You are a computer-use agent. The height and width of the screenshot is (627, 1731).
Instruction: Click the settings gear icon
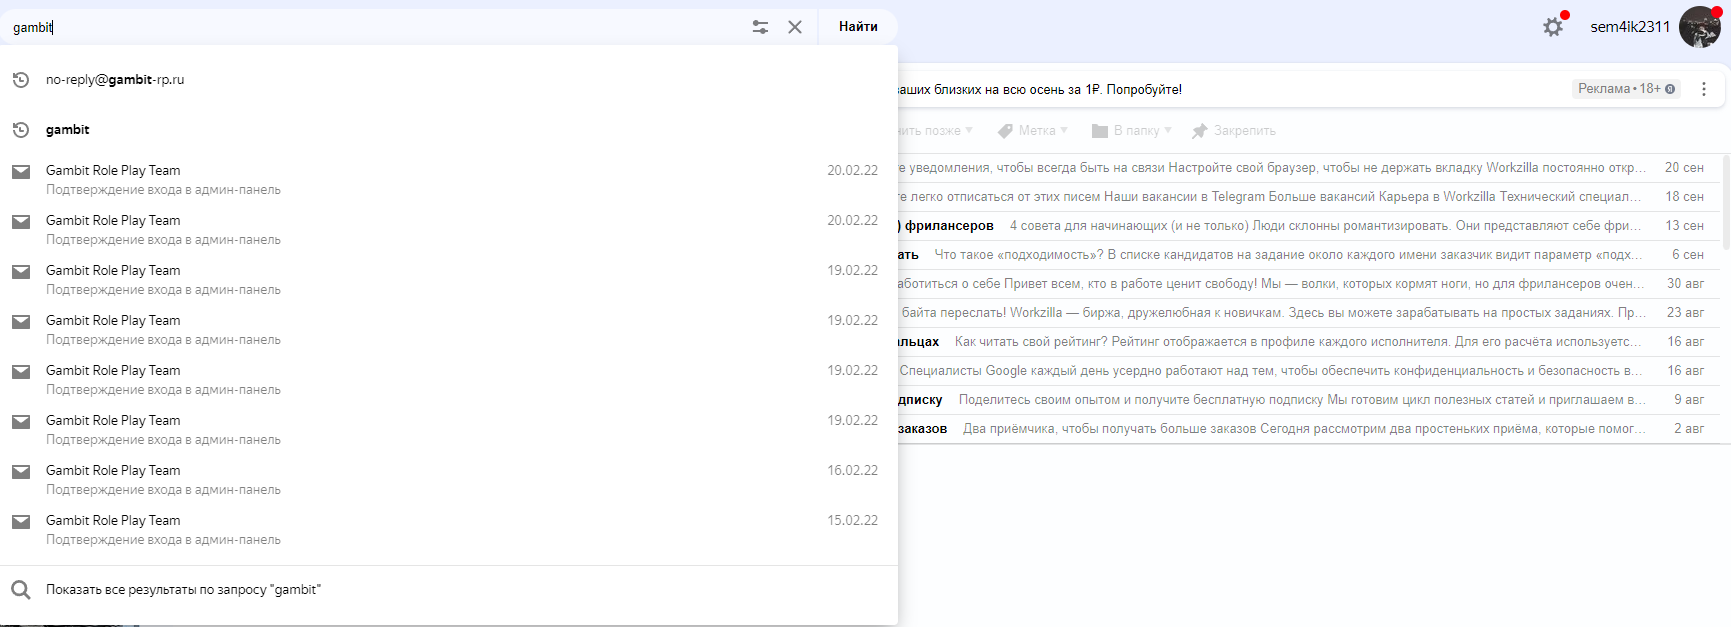pos(1552,27)
